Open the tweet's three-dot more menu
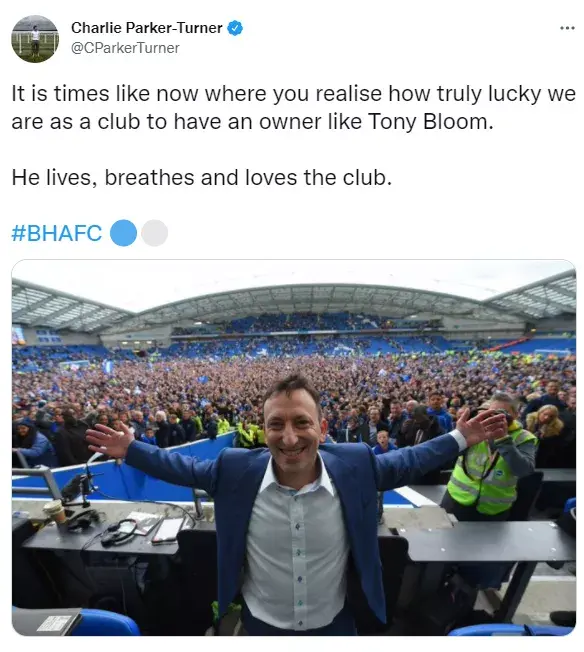Image resolution: width=584 pixels, height=652 pixels. tap(567, 28)
